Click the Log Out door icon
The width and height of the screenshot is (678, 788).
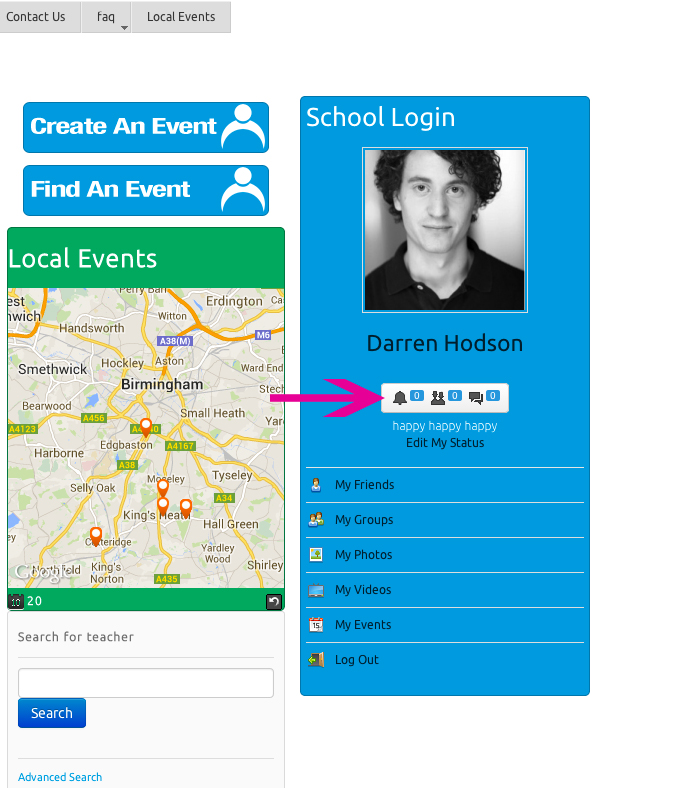pos(316,660)
